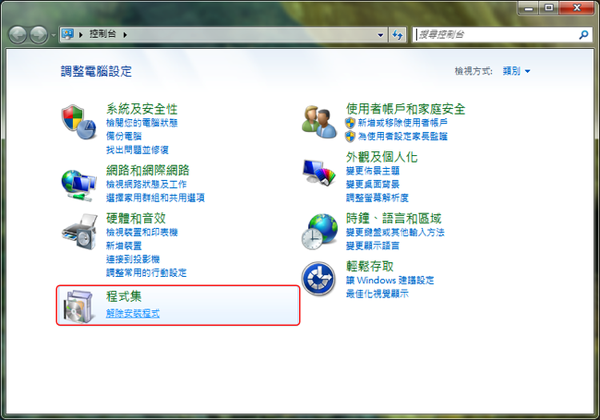Click the refresh icon beside address bar
This screenshot has height=420, width=600.
point(397,35)
